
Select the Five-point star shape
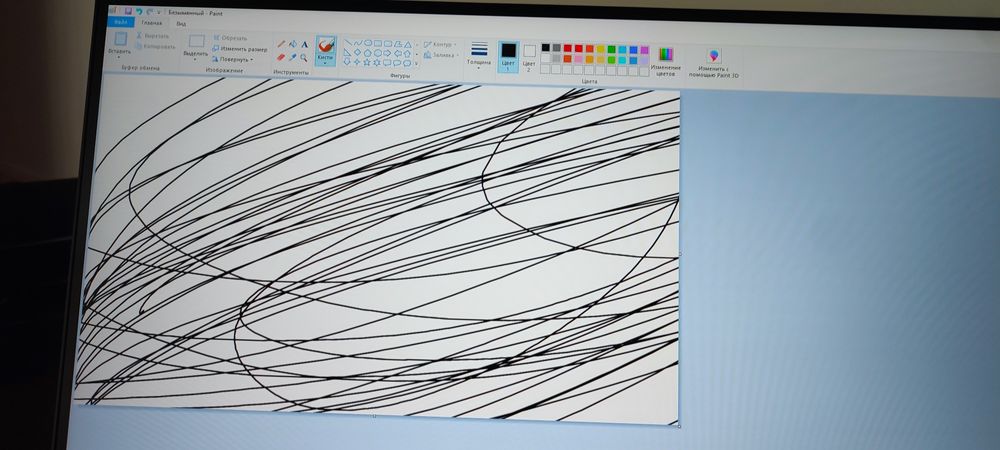[367, 62]
